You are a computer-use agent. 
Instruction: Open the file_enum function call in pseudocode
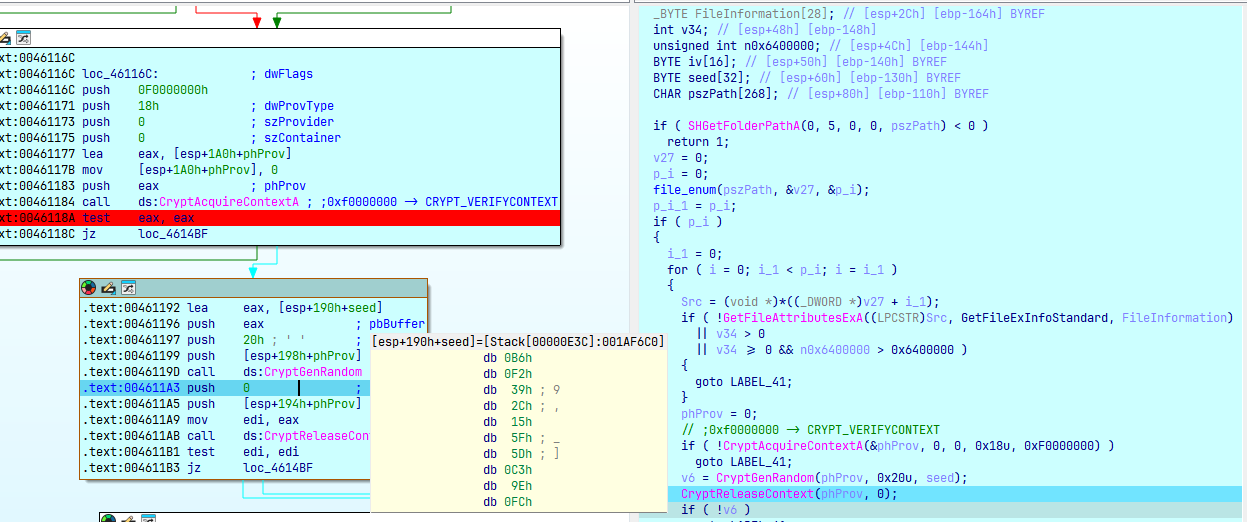tap(682, 190)
